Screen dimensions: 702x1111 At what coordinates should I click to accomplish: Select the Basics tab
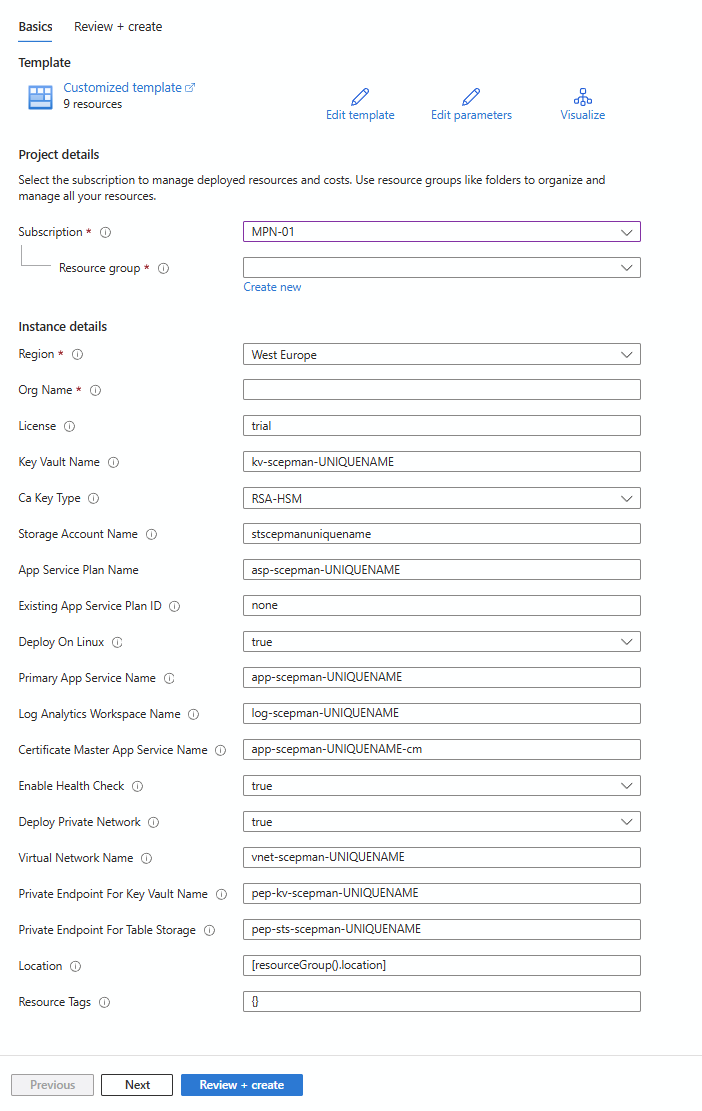click(36, 27)
